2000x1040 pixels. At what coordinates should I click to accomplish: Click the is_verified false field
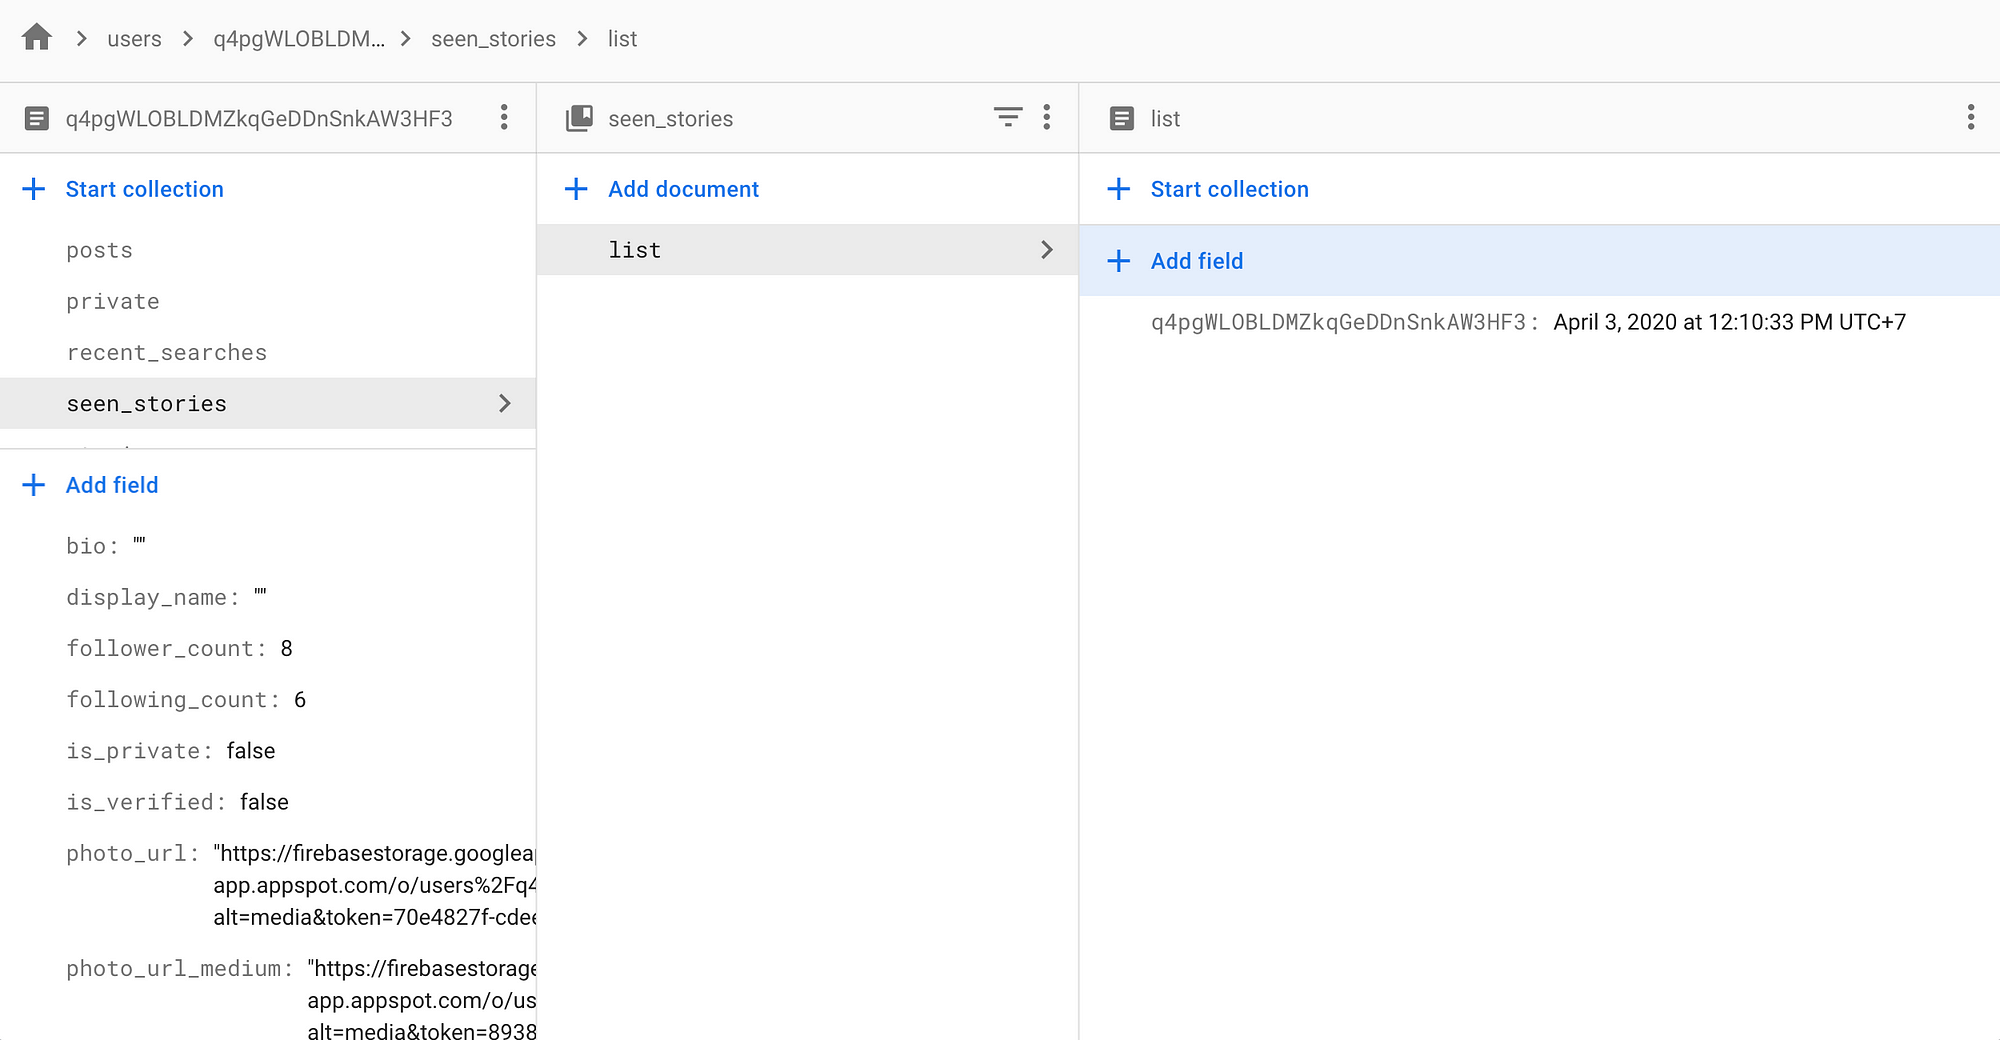(177, 802)
